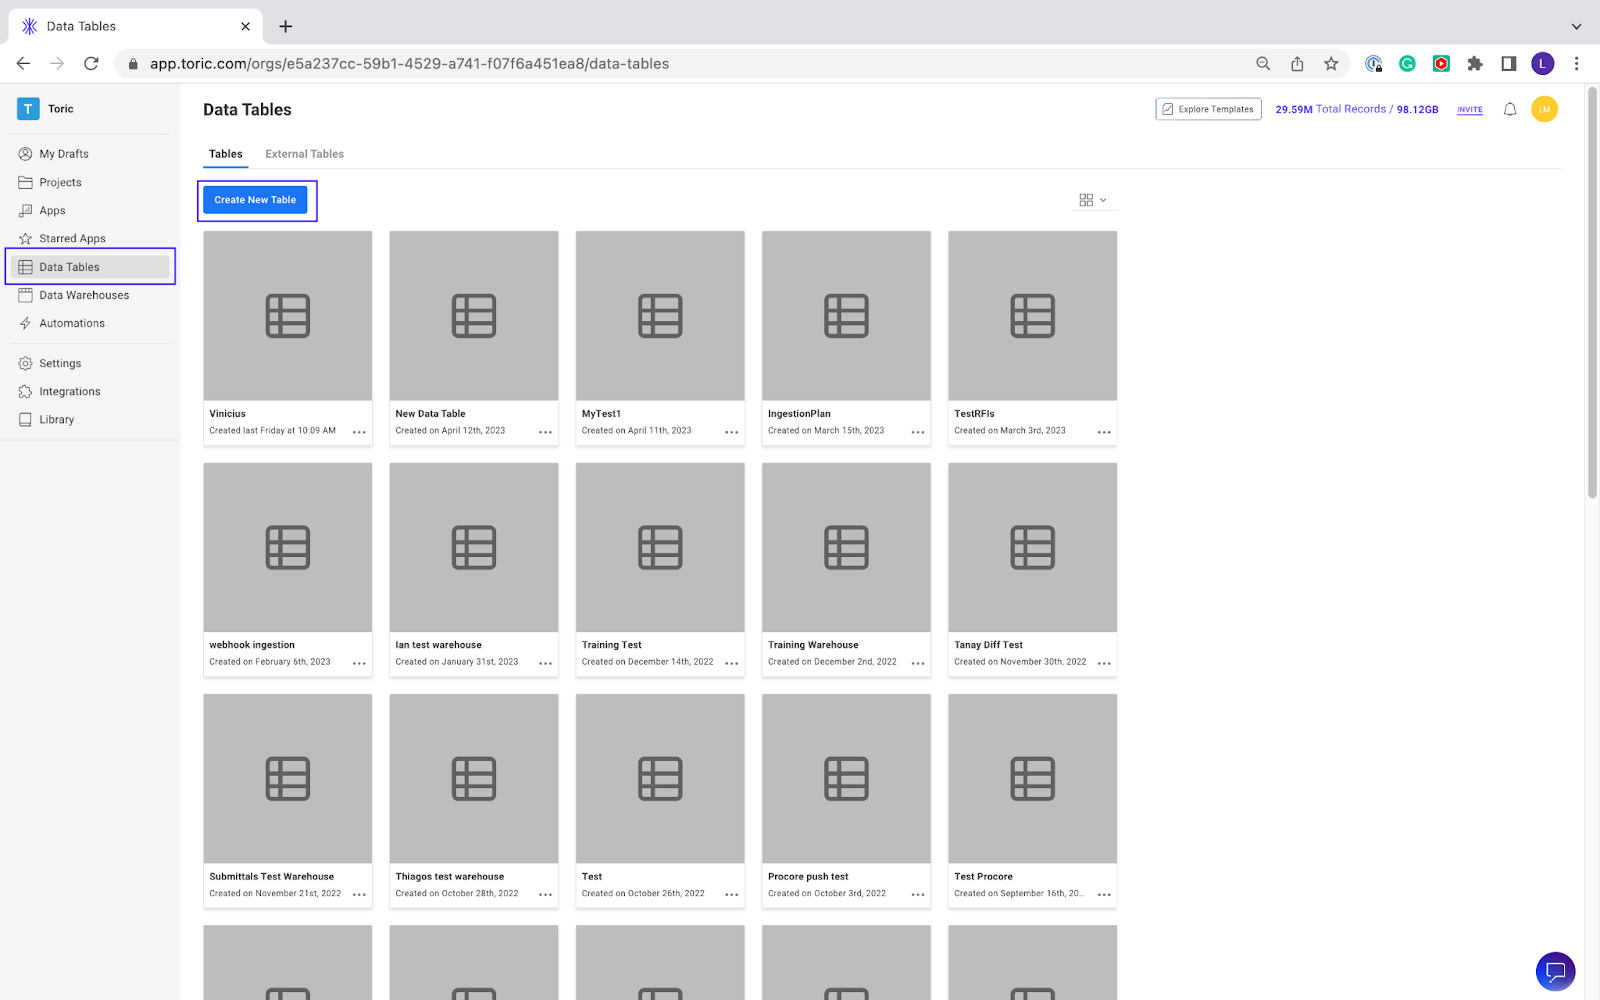Open options menu for Ian test warehouse
This screenshot has height=1000, width=1600.
545,663
